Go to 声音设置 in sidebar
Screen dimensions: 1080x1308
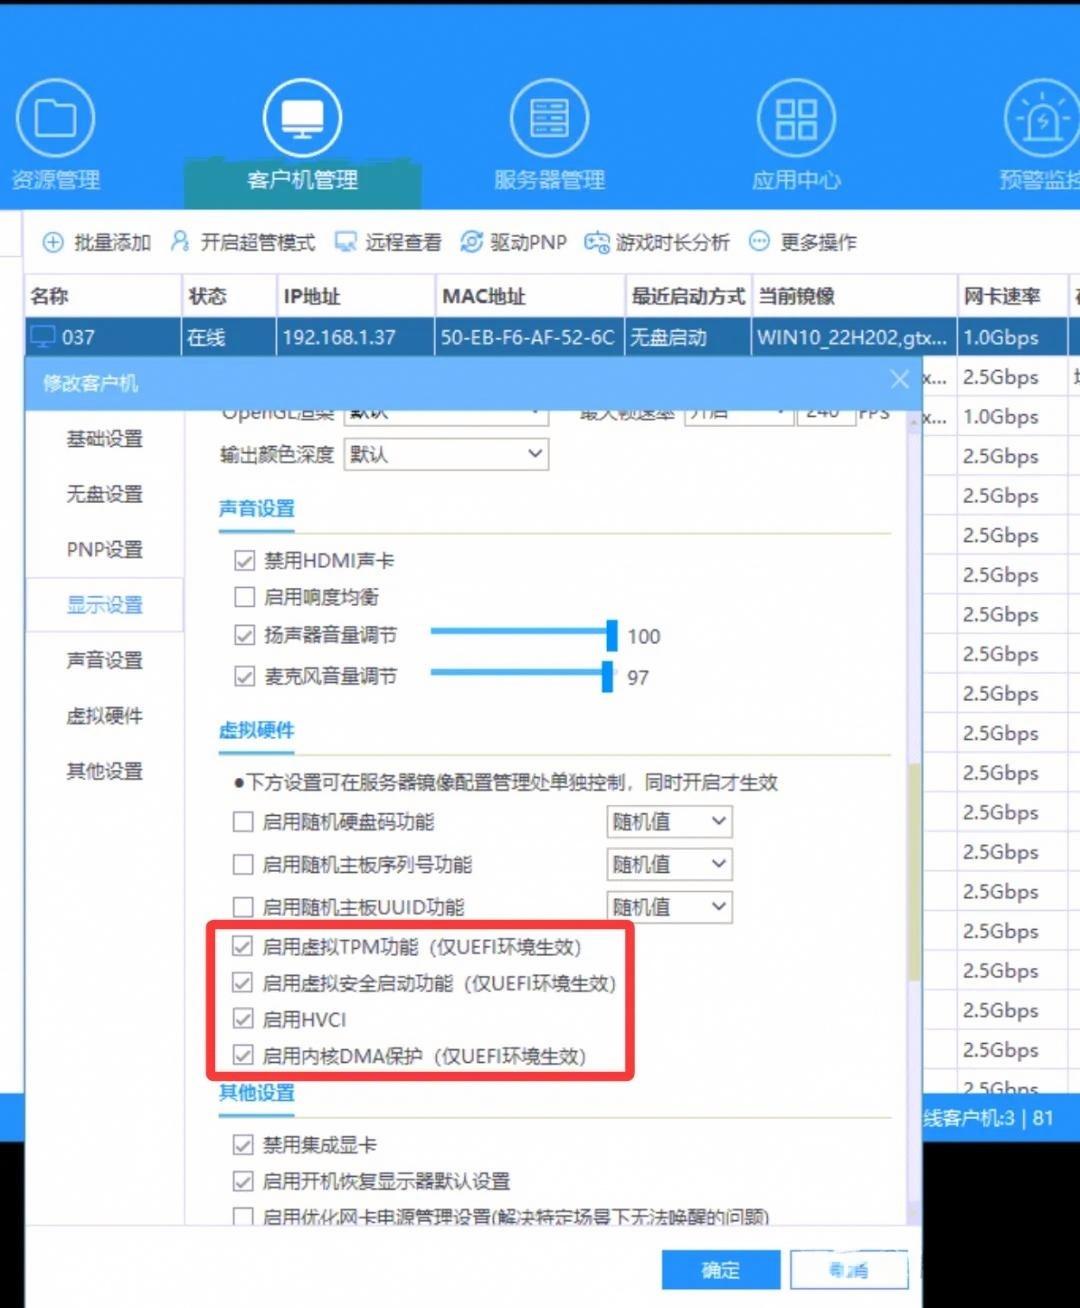tap(105, 660)
